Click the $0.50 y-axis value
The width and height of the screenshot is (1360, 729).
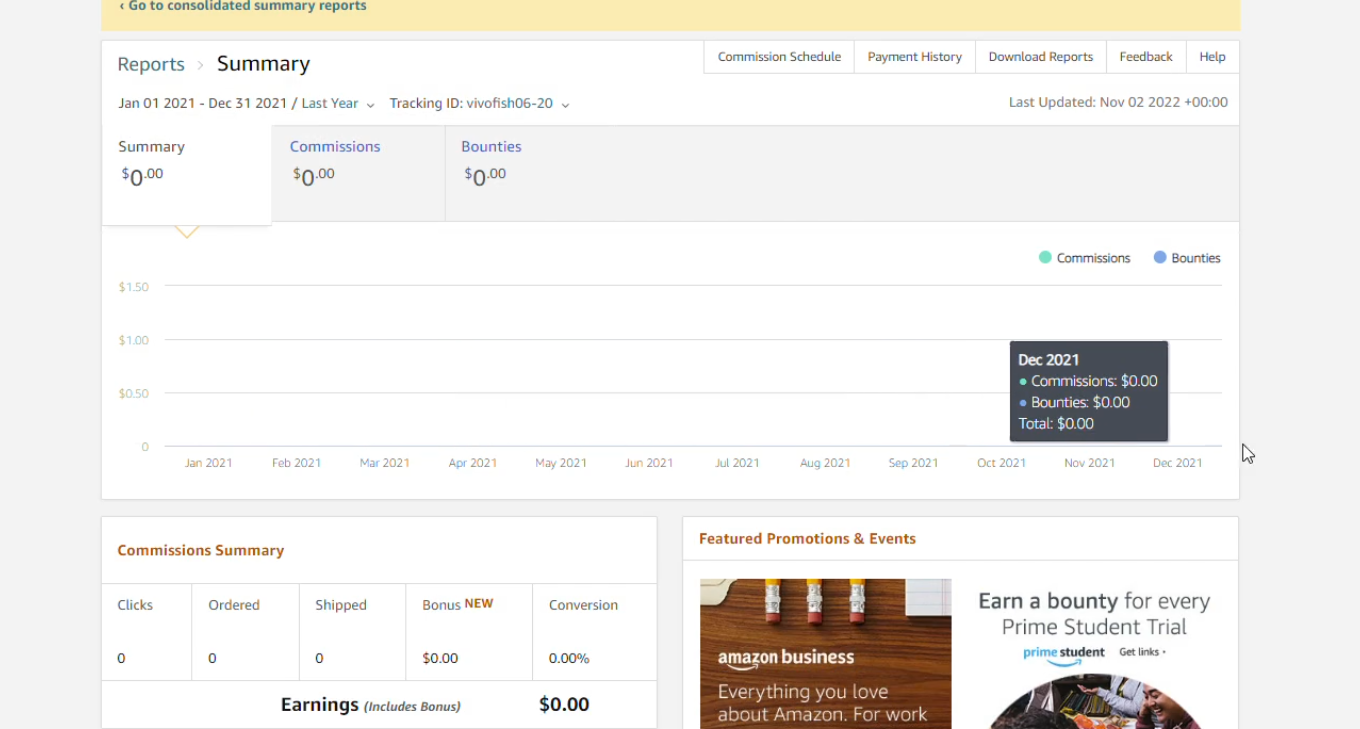[133, 393]
